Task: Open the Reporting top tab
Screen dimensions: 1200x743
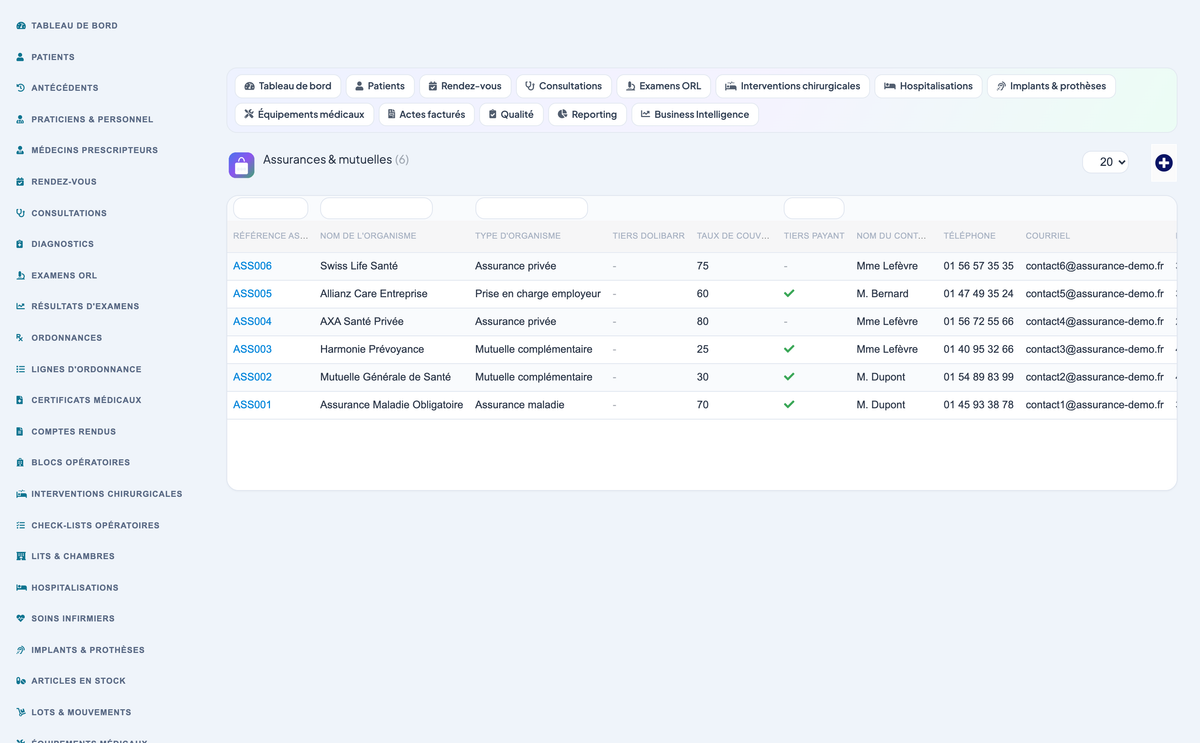Action: [587, 114]
